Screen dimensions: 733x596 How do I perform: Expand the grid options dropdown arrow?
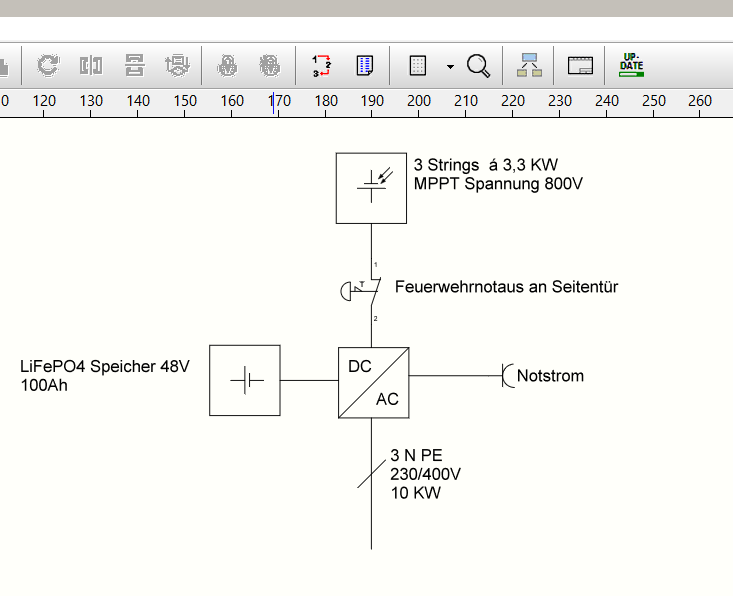(x=450, y=66)
